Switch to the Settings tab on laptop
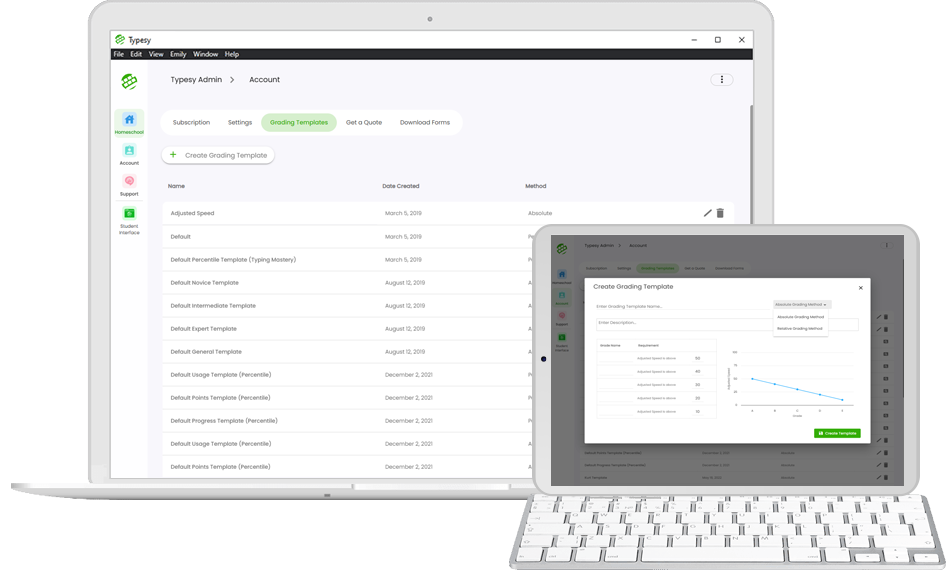This screenshot has height=580, width=950. [x=240, y=122]
